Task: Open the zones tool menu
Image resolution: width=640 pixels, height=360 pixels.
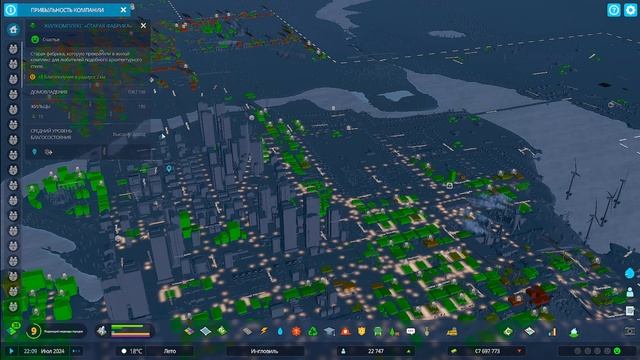Action: (189, 331)
